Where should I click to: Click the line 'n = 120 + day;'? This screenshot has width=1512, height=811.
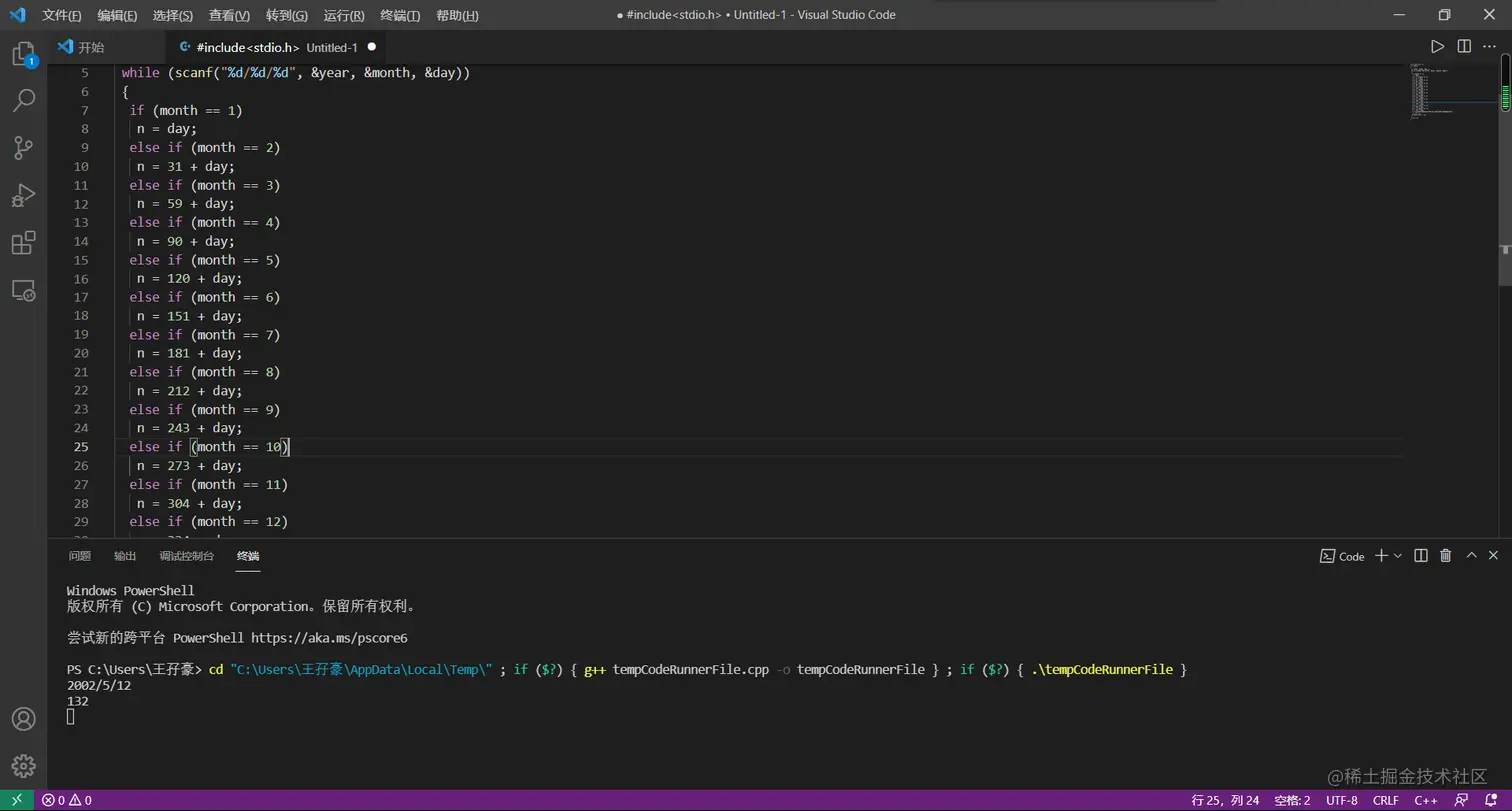(190, 278)
